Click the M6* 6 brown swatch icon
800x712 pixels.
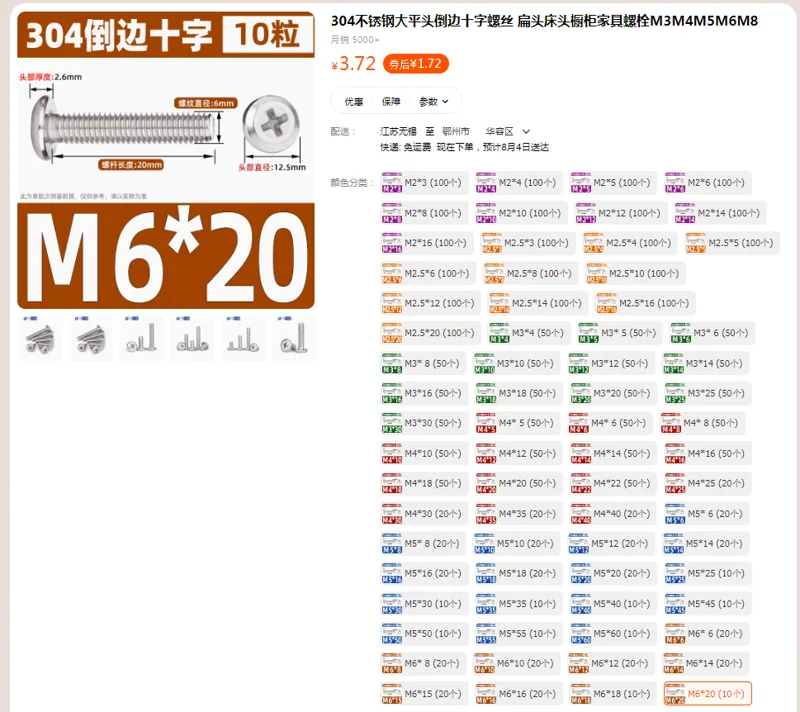675,633
